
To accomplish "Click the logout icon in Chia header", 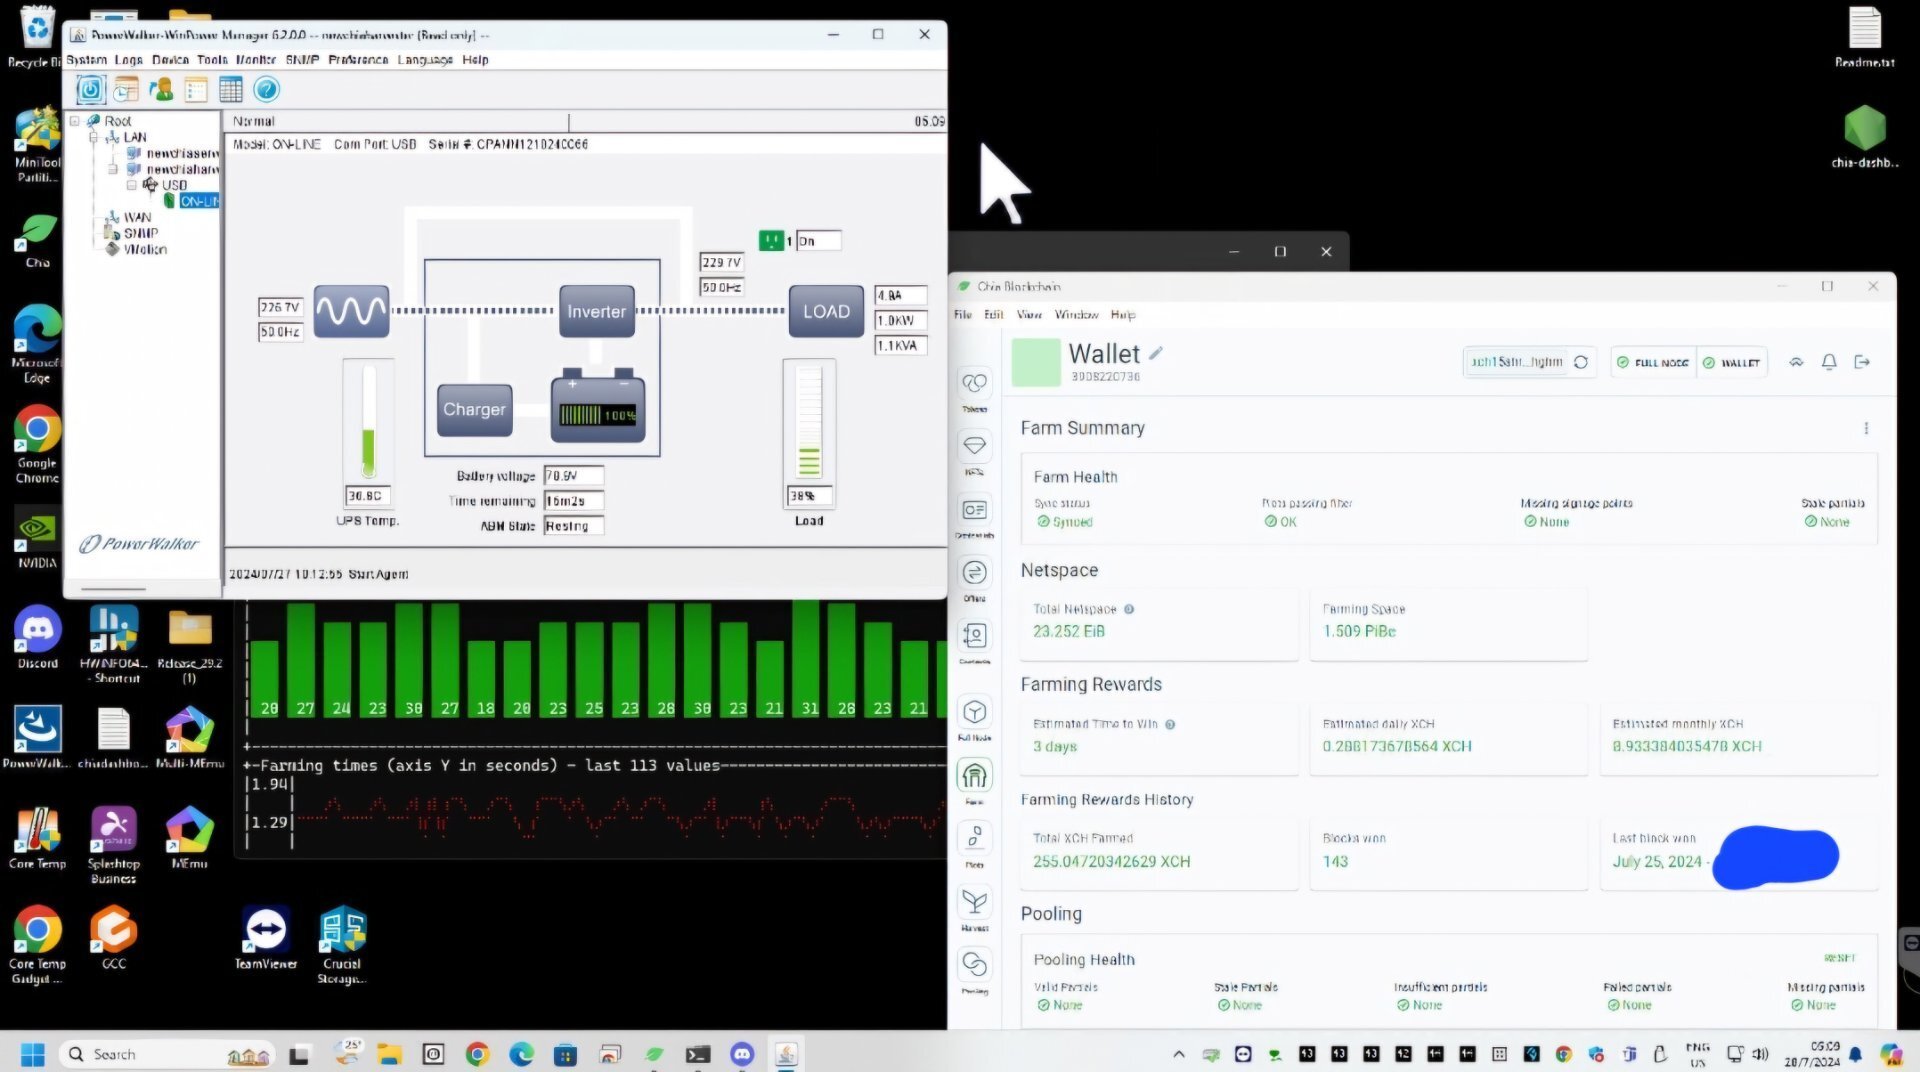I will 1862,362.
